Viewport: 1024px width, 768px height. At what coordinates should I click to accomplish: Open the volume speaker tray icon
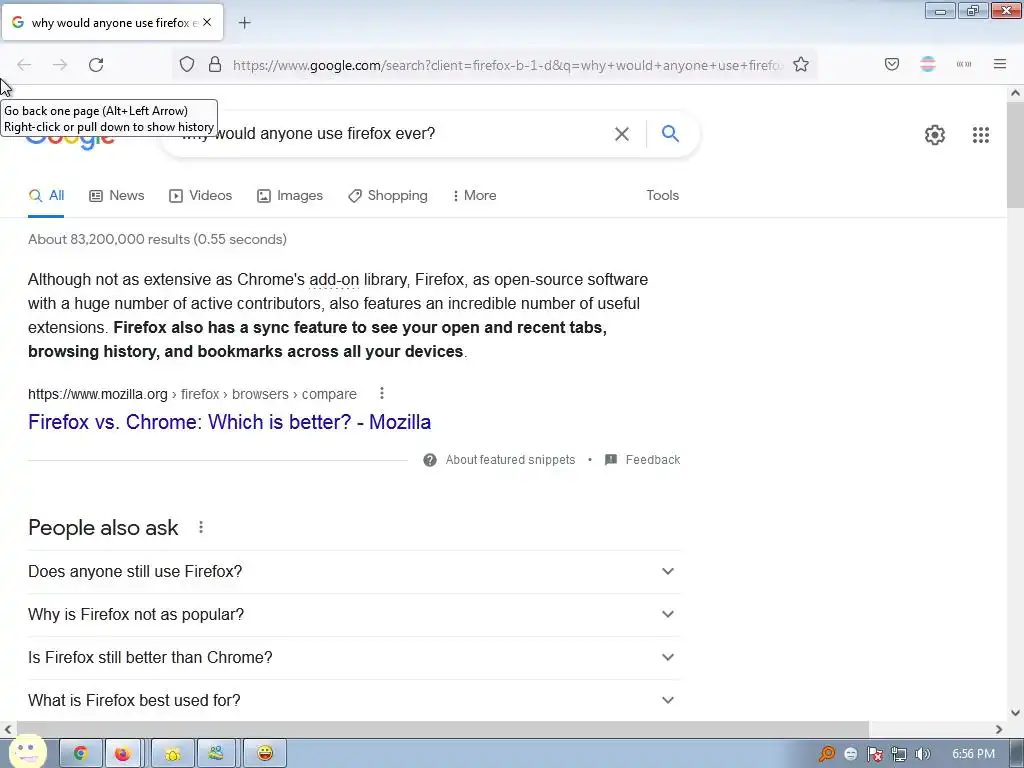(922, 754)
